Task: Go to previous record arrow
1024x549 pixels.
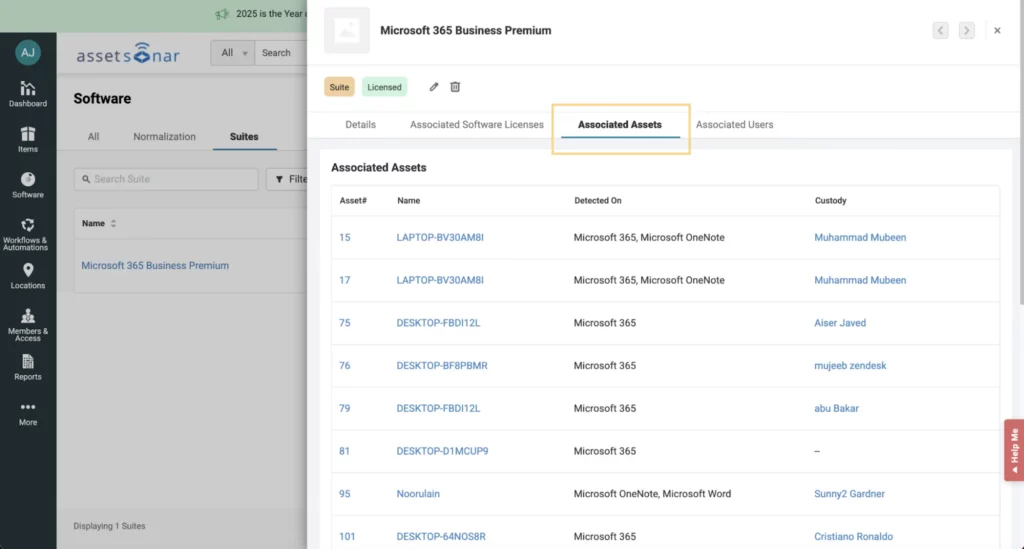Action: tap(940, 30)
